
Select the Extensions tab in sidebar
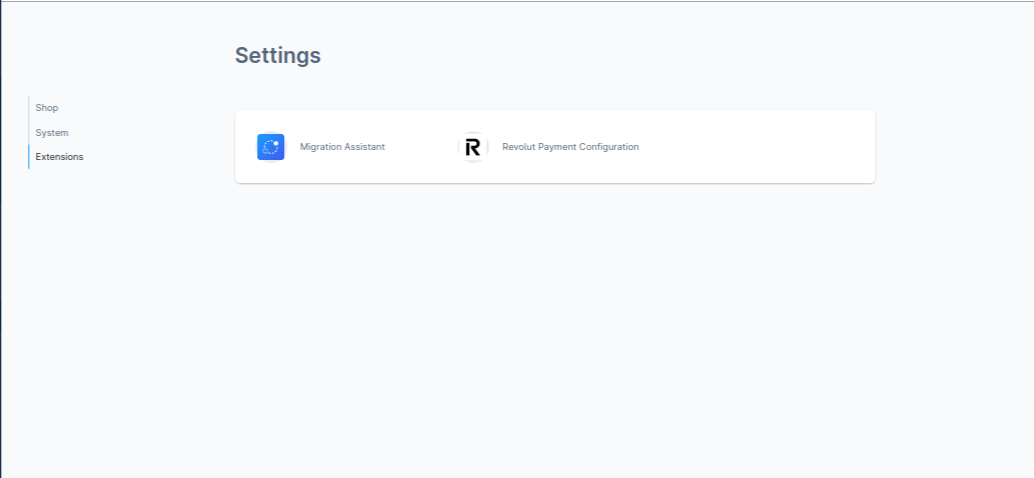(x=59, y=157)
